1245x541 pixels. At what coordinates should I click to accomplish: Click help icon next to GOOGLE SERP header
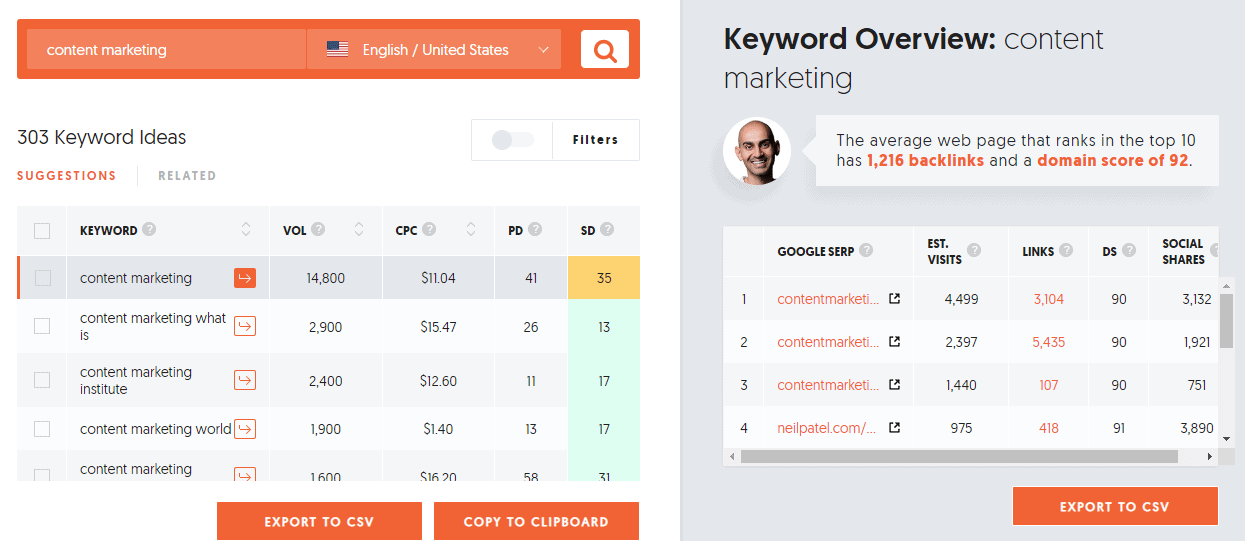tap(866, 251)
